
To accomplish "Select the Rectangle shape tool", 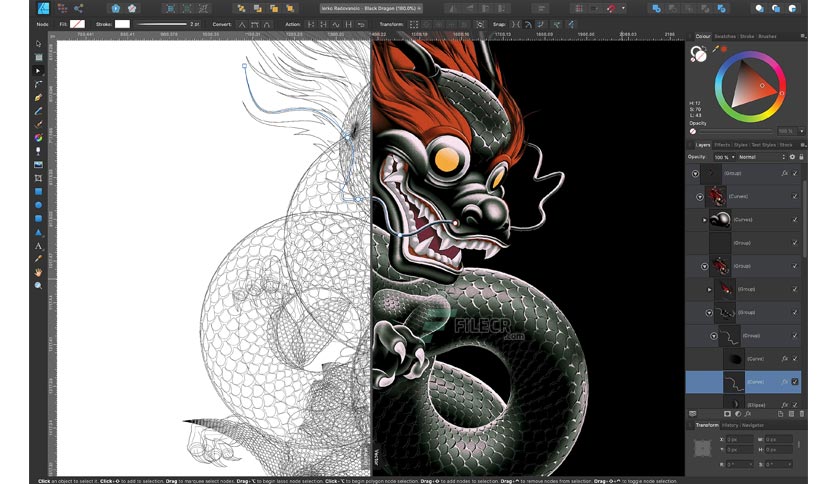I will pos(39,191).
